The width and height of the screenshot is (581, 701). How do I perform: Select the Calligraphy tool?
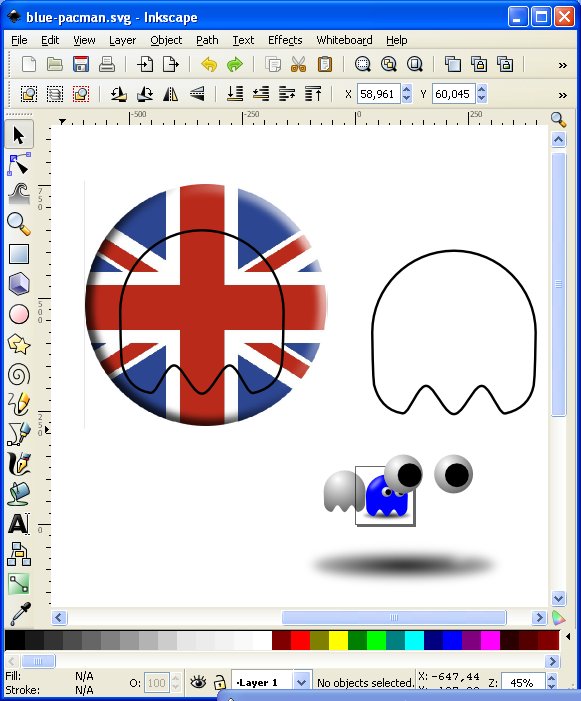pyautogui.click(x=19, y=464)
